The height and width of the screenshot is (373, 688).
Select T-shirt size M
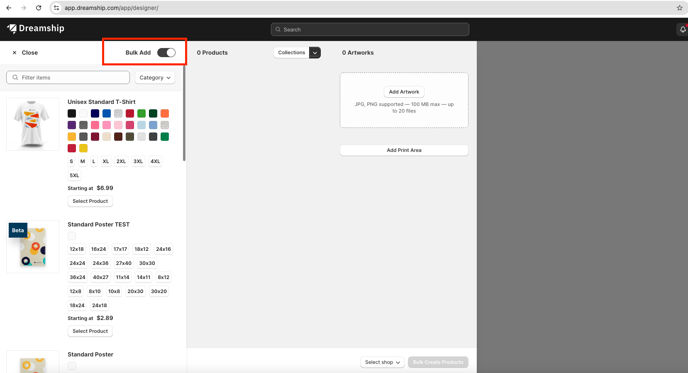[x=82, y=161]
